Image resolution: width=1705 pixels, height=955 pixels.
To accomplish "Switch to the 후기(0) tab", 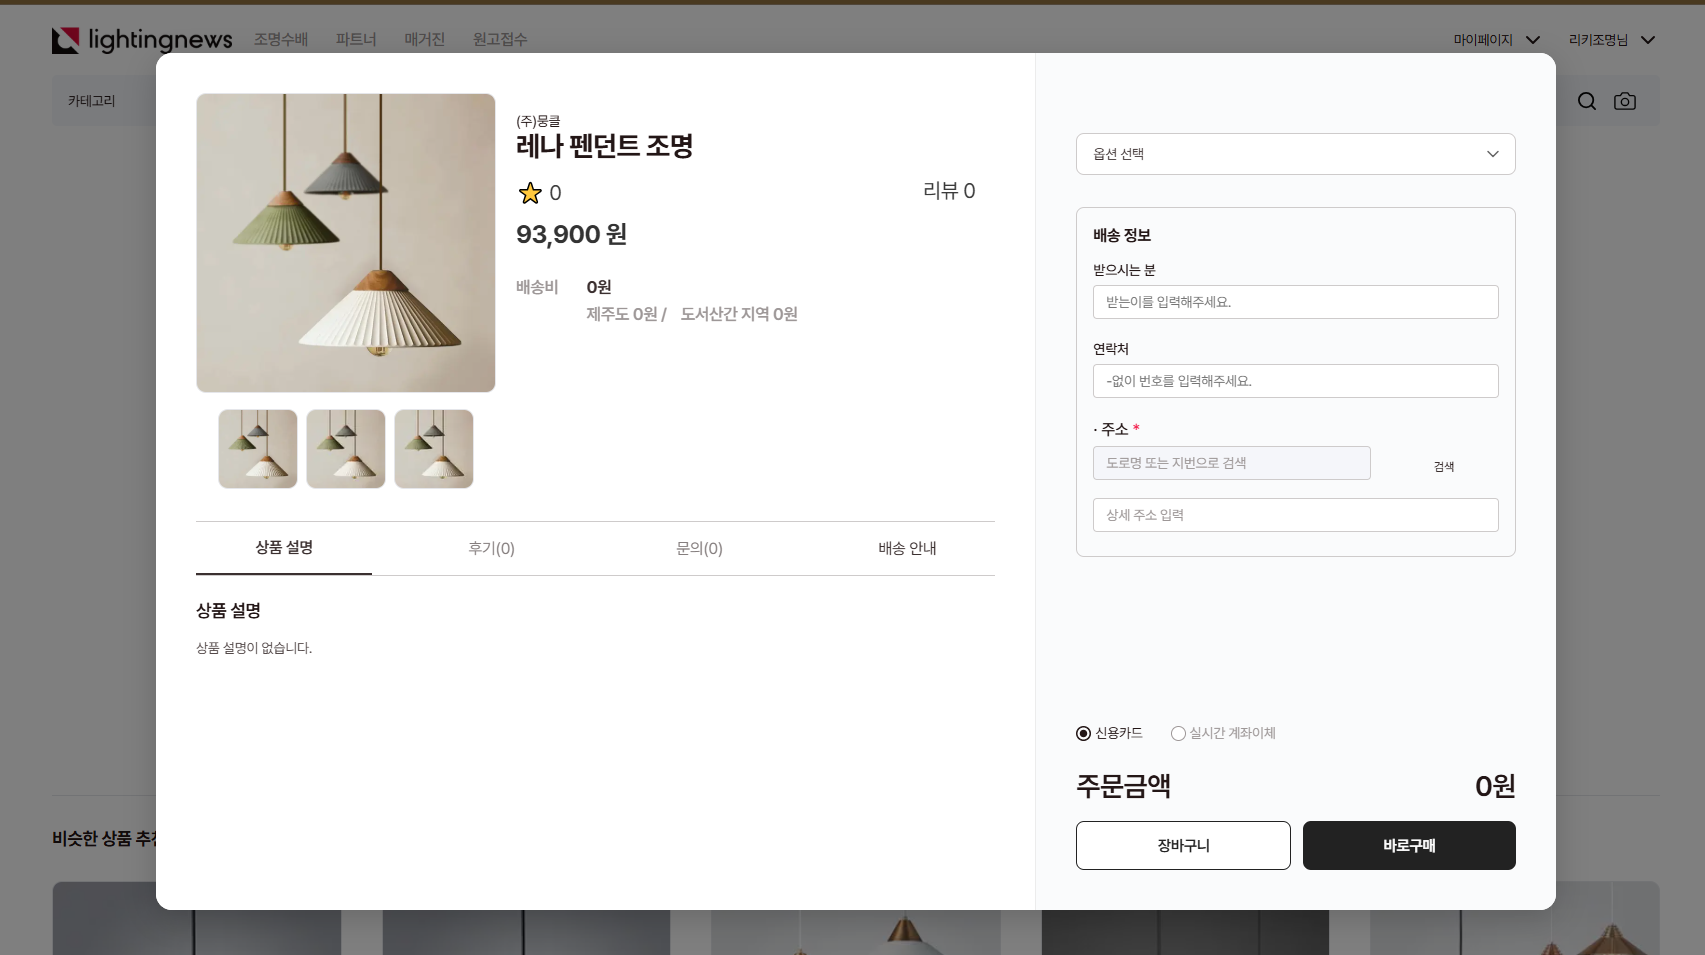I will (491, 548).
